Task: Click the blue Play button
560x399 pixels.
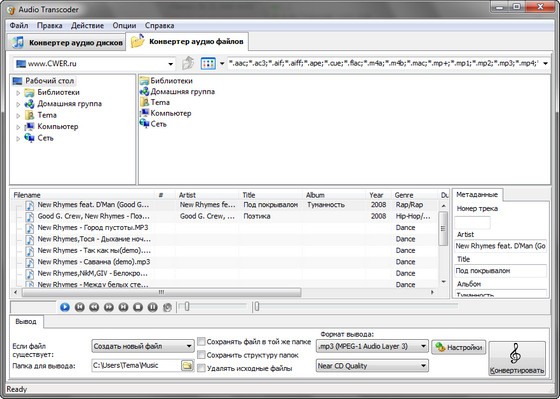Action: tap(65, 307)
